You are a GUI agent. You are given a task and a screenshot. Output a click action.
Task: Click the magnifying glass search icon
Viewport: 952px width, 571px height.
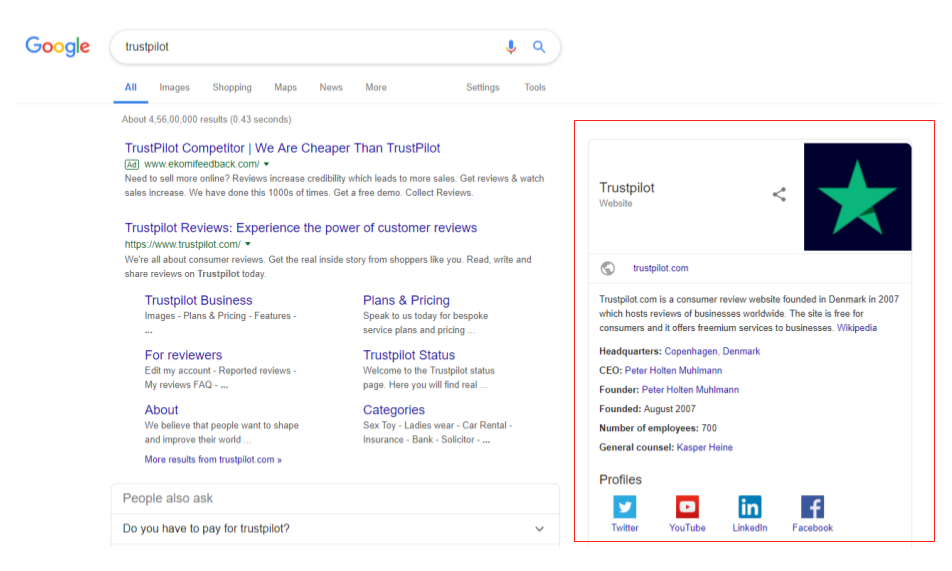click(x=539, y=47)
